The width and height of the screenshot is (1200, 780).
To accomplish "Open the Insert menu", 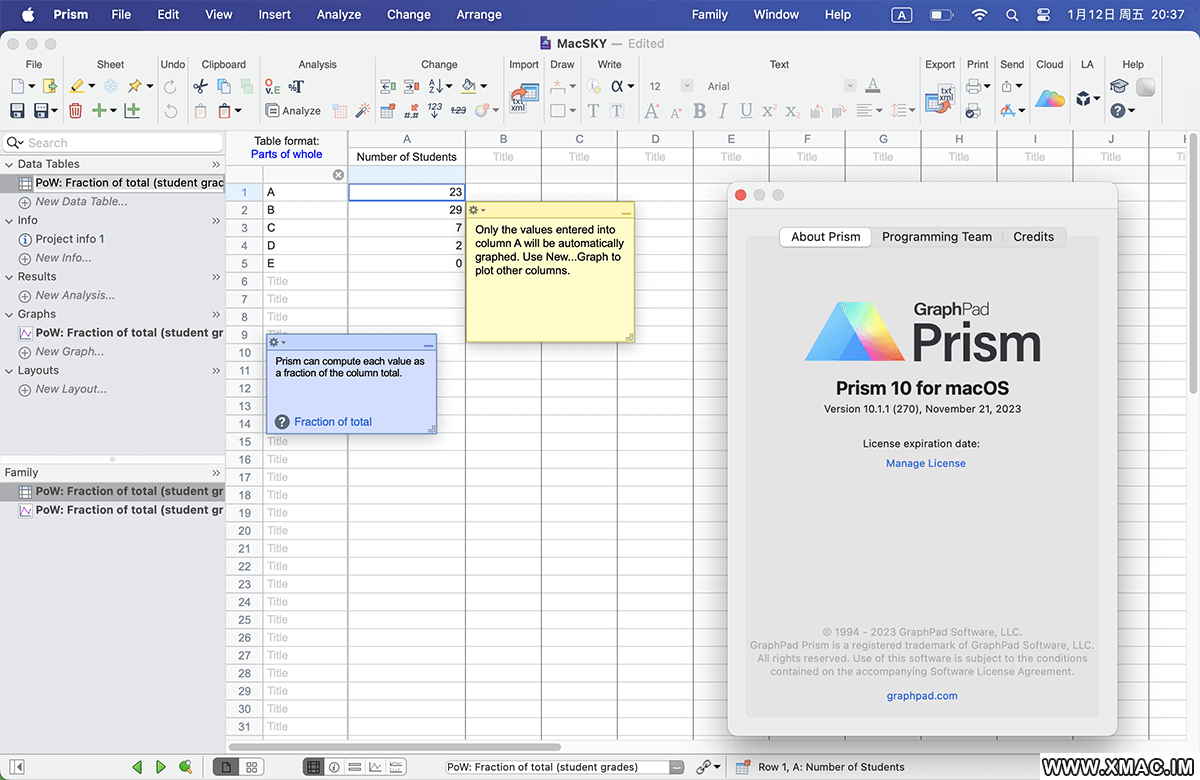I will coord(275,14).
